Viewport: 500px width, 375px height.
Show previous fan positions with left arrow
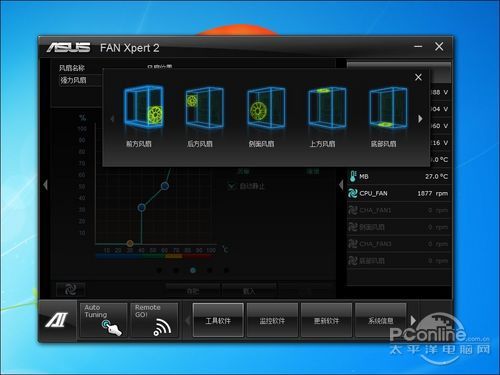click(112, 119)
